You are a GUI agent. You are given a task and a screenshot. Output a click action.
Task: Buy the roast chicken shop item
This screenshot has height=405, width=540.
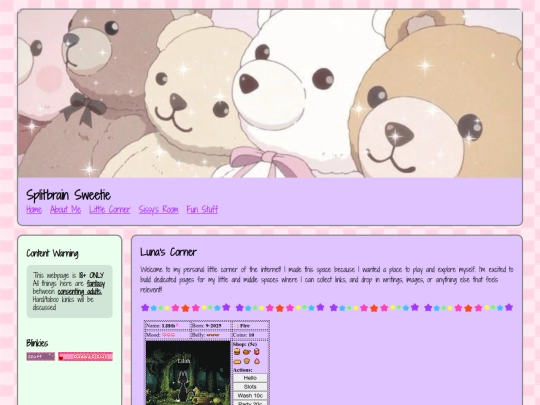click(x=247, y=352)
